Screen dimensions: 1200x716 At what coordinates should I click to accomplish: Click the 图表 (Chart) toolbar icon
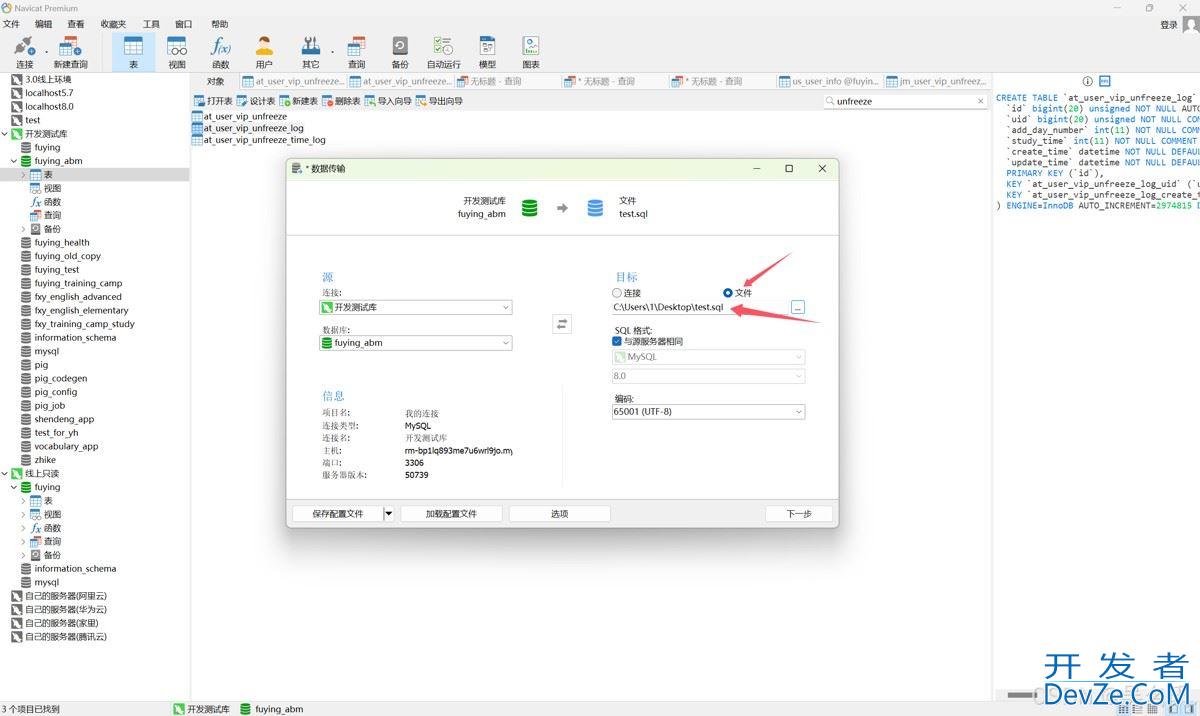tap(531, 51)
